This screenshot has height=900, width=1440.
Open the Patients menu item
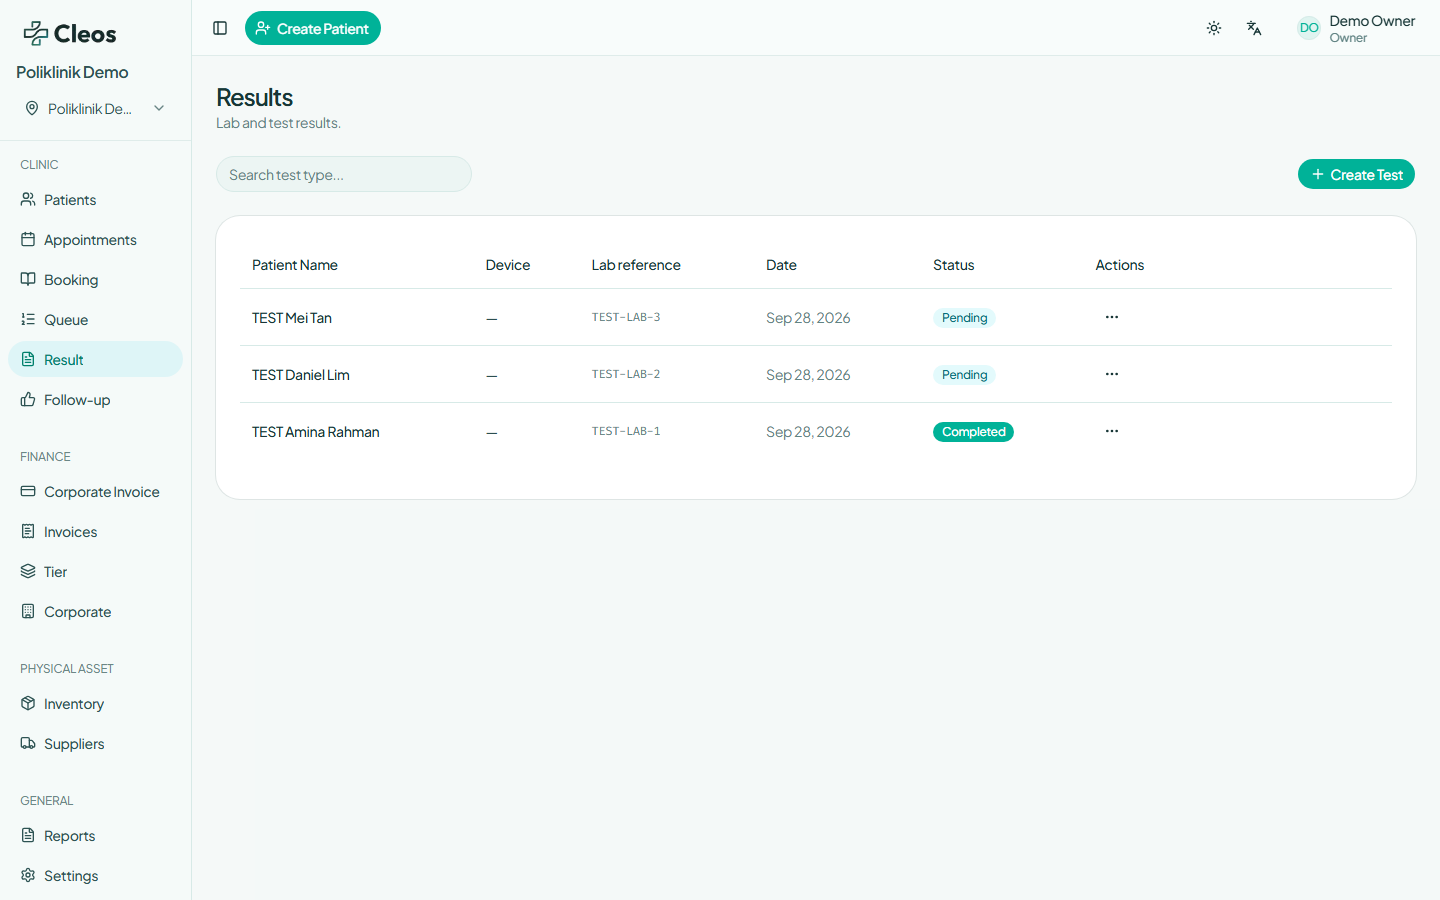[x=95, y=200]
